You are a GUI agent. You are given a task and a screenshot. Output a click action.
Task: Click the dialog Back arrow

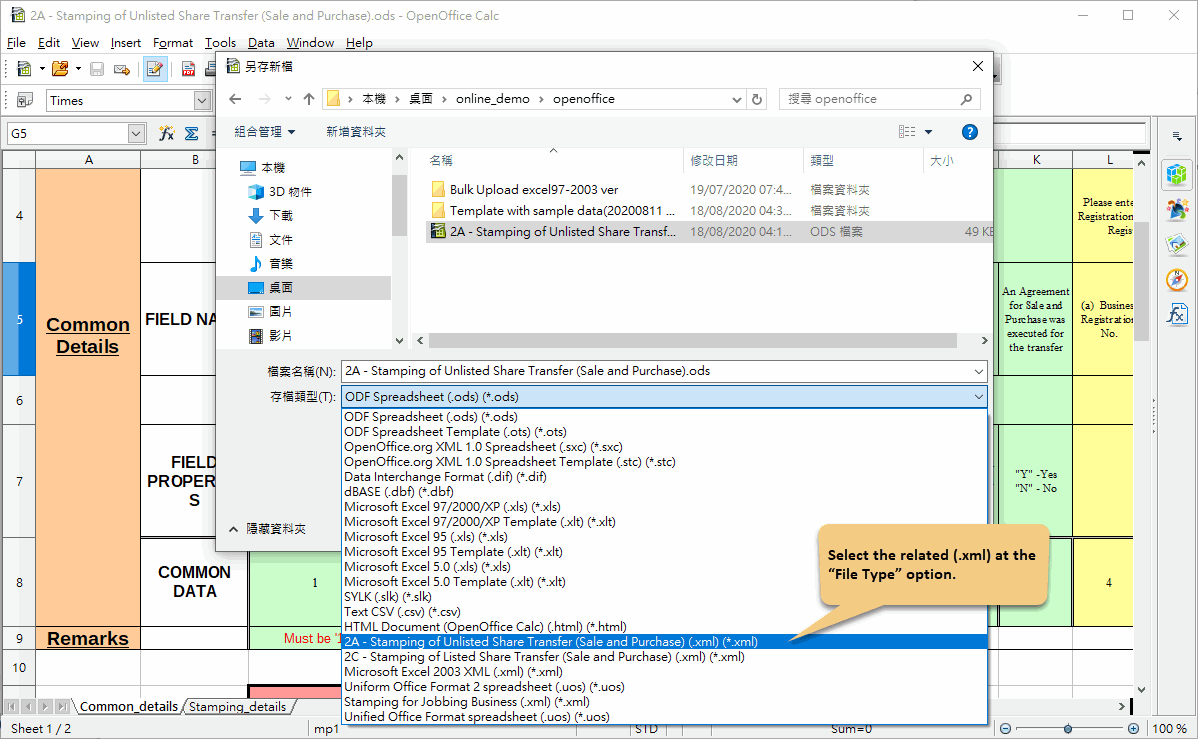tap(235, 99)
